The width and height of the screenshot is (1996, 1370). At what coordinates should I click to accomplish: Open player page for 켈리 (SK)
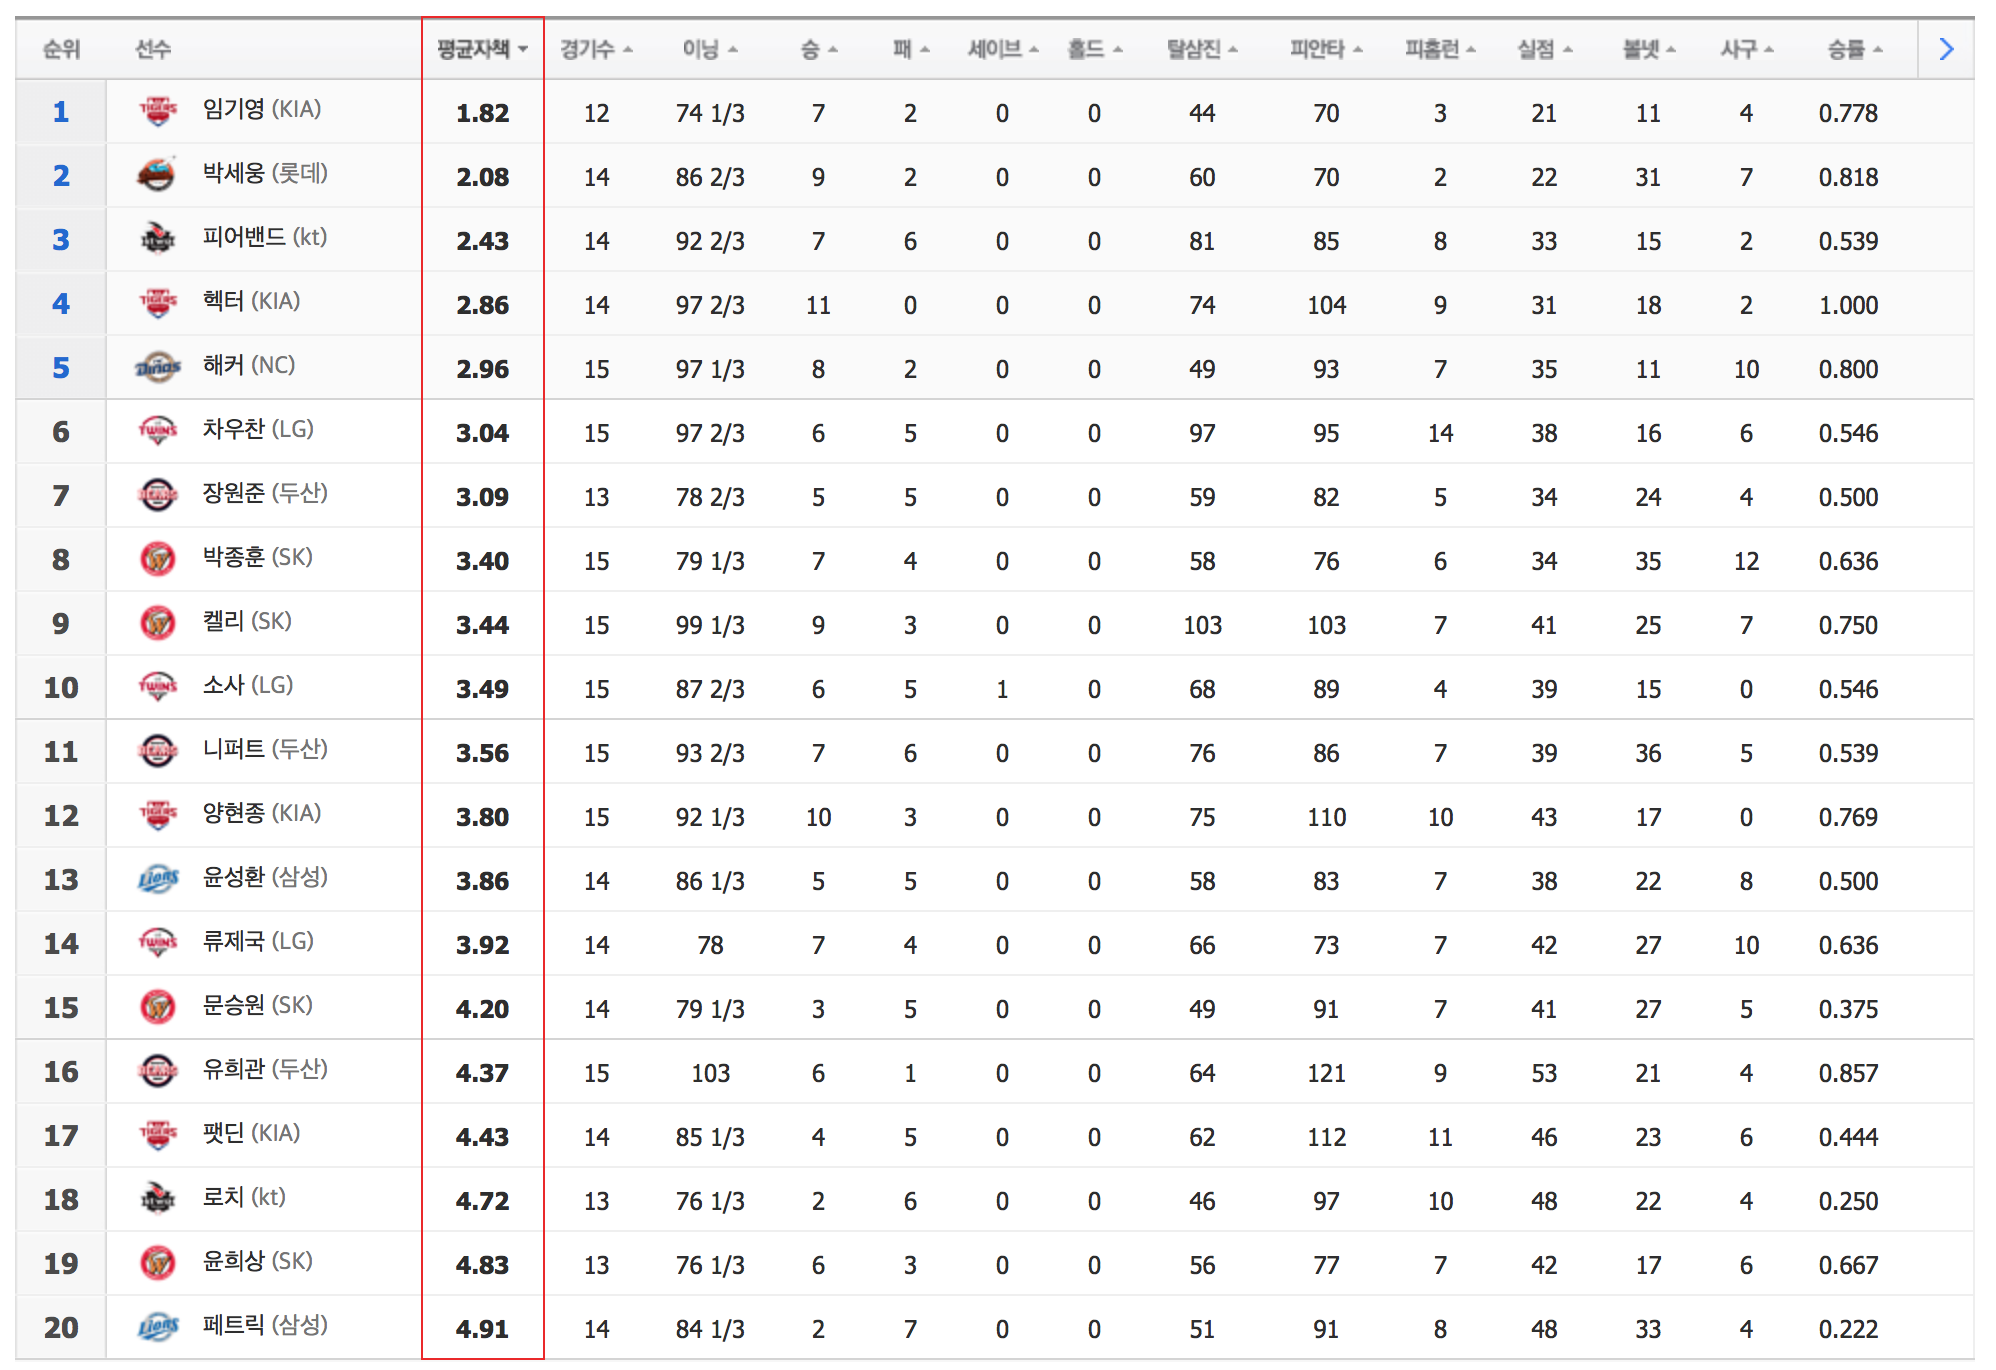coord(247,621)
